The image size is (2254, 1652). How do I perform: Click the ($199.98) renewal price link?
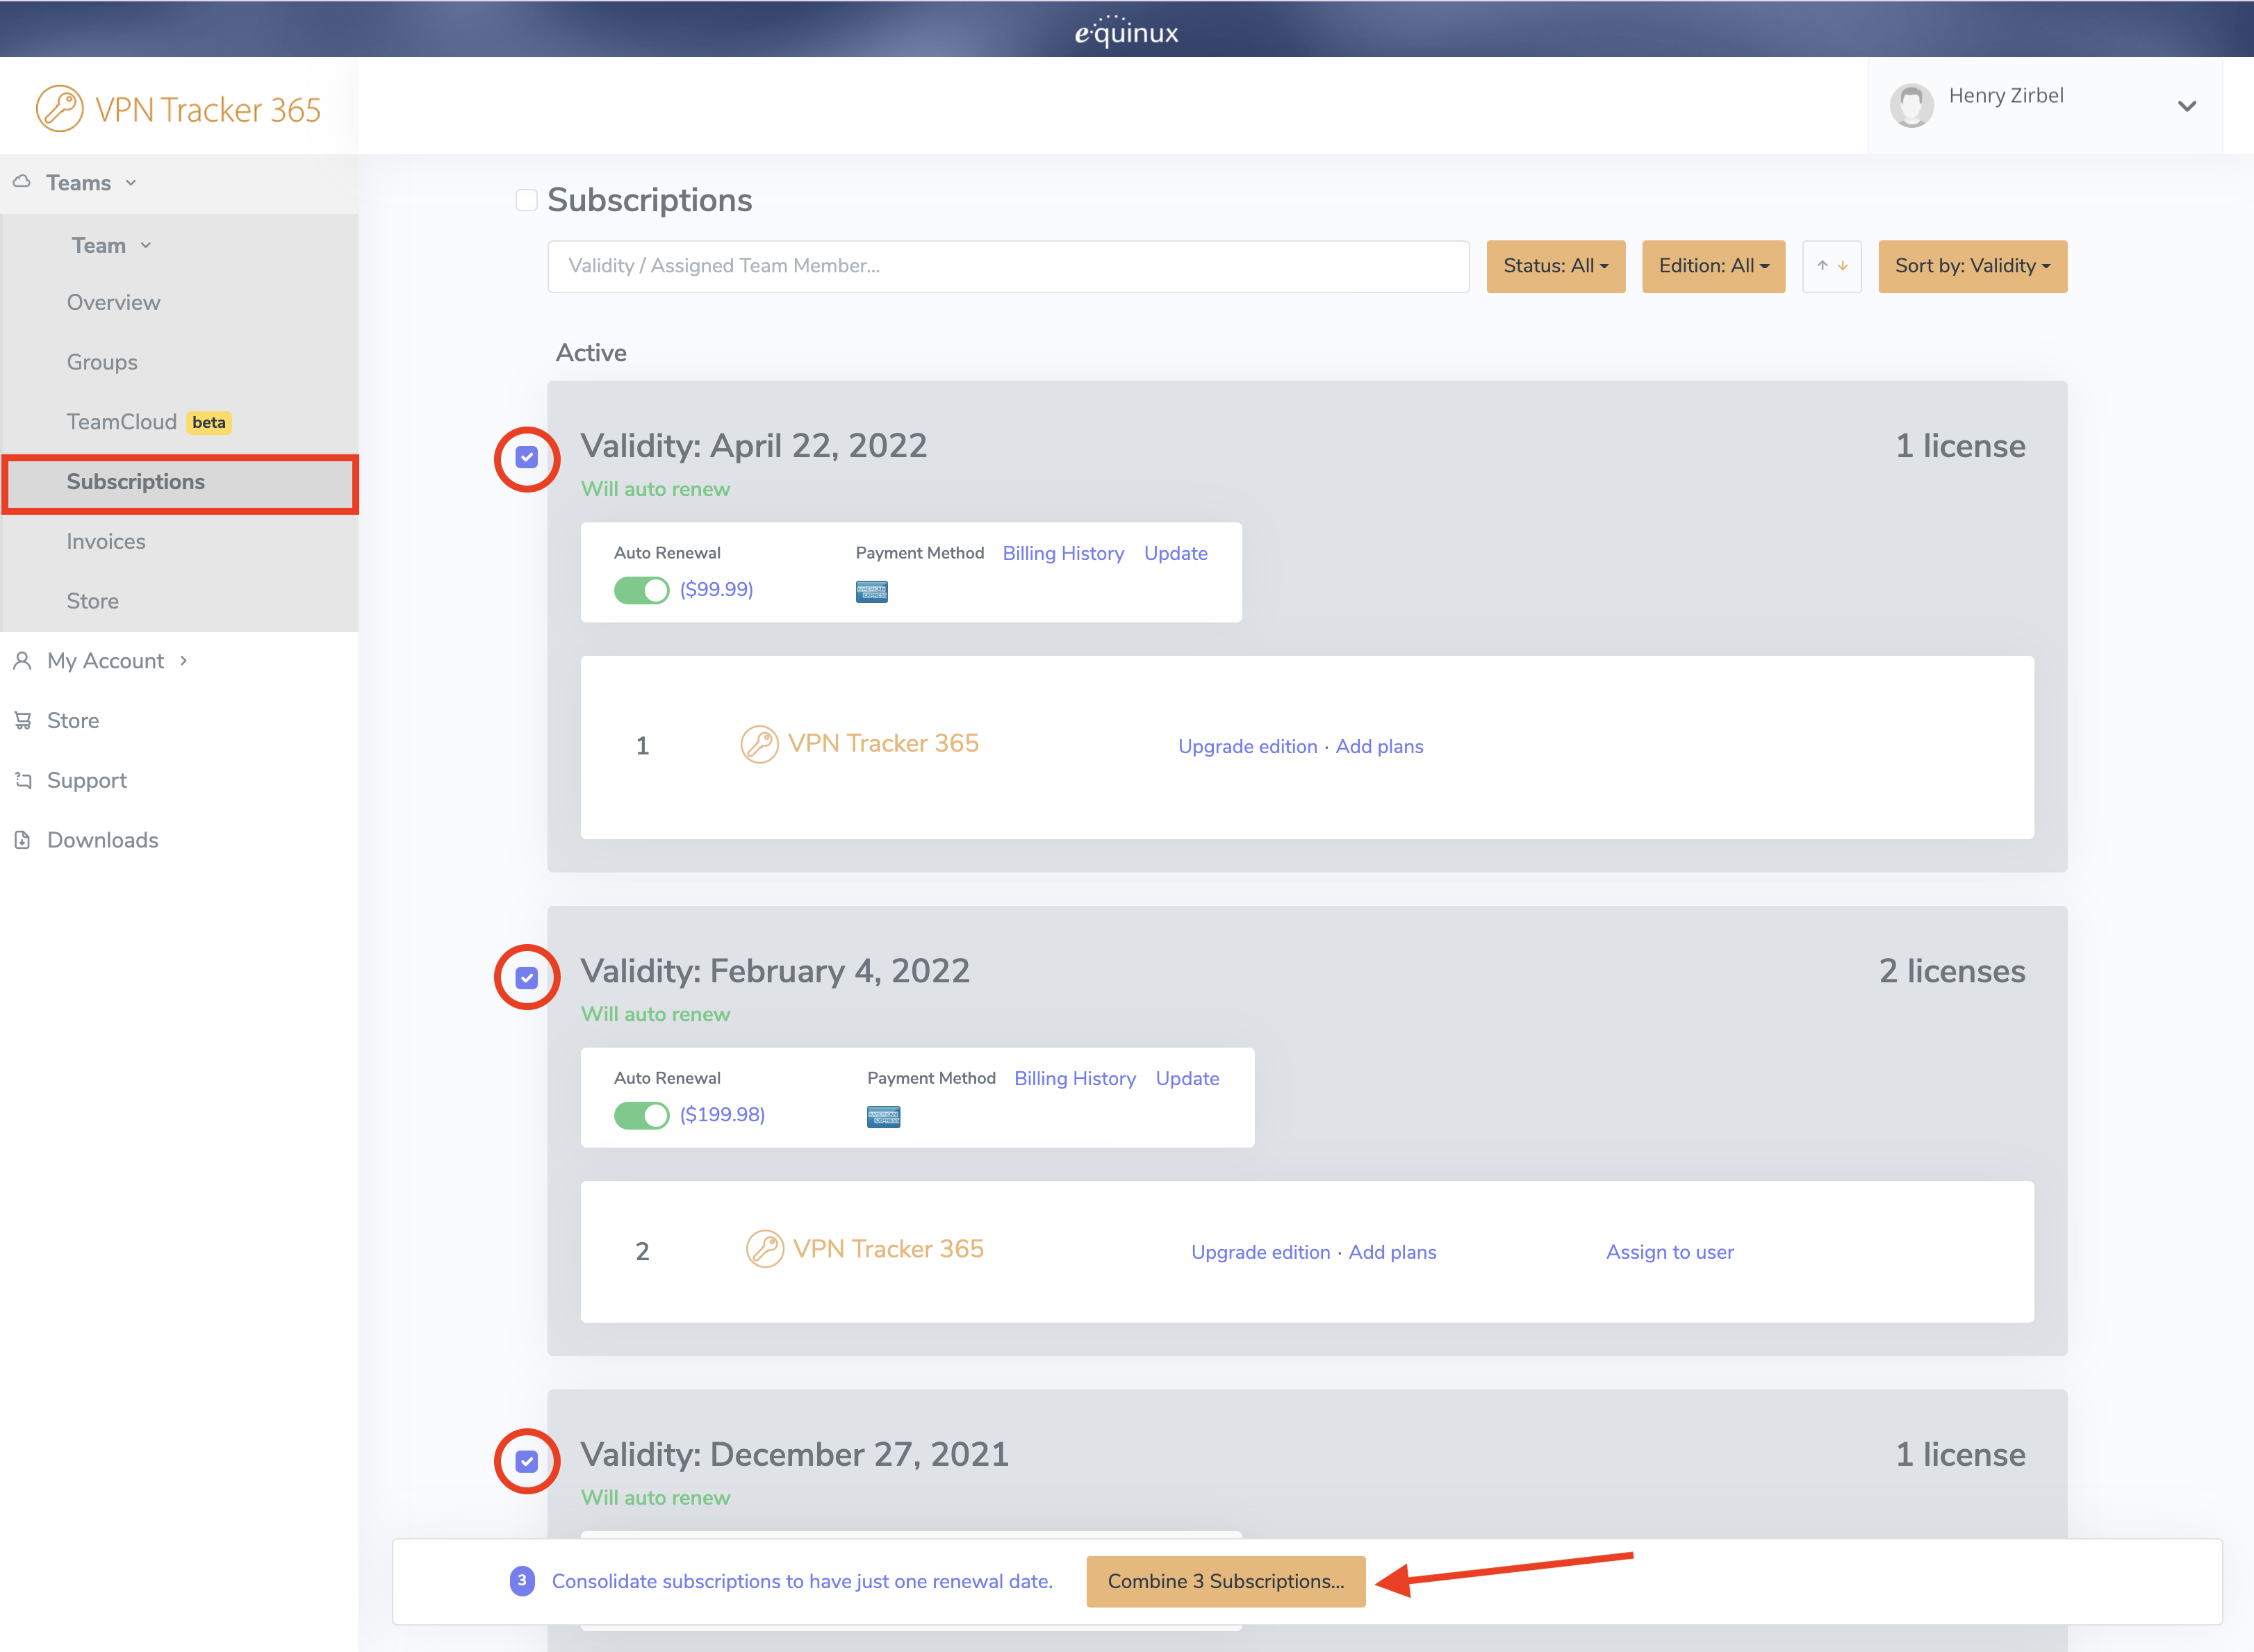pyautogui.click(x=722, y=1114)
